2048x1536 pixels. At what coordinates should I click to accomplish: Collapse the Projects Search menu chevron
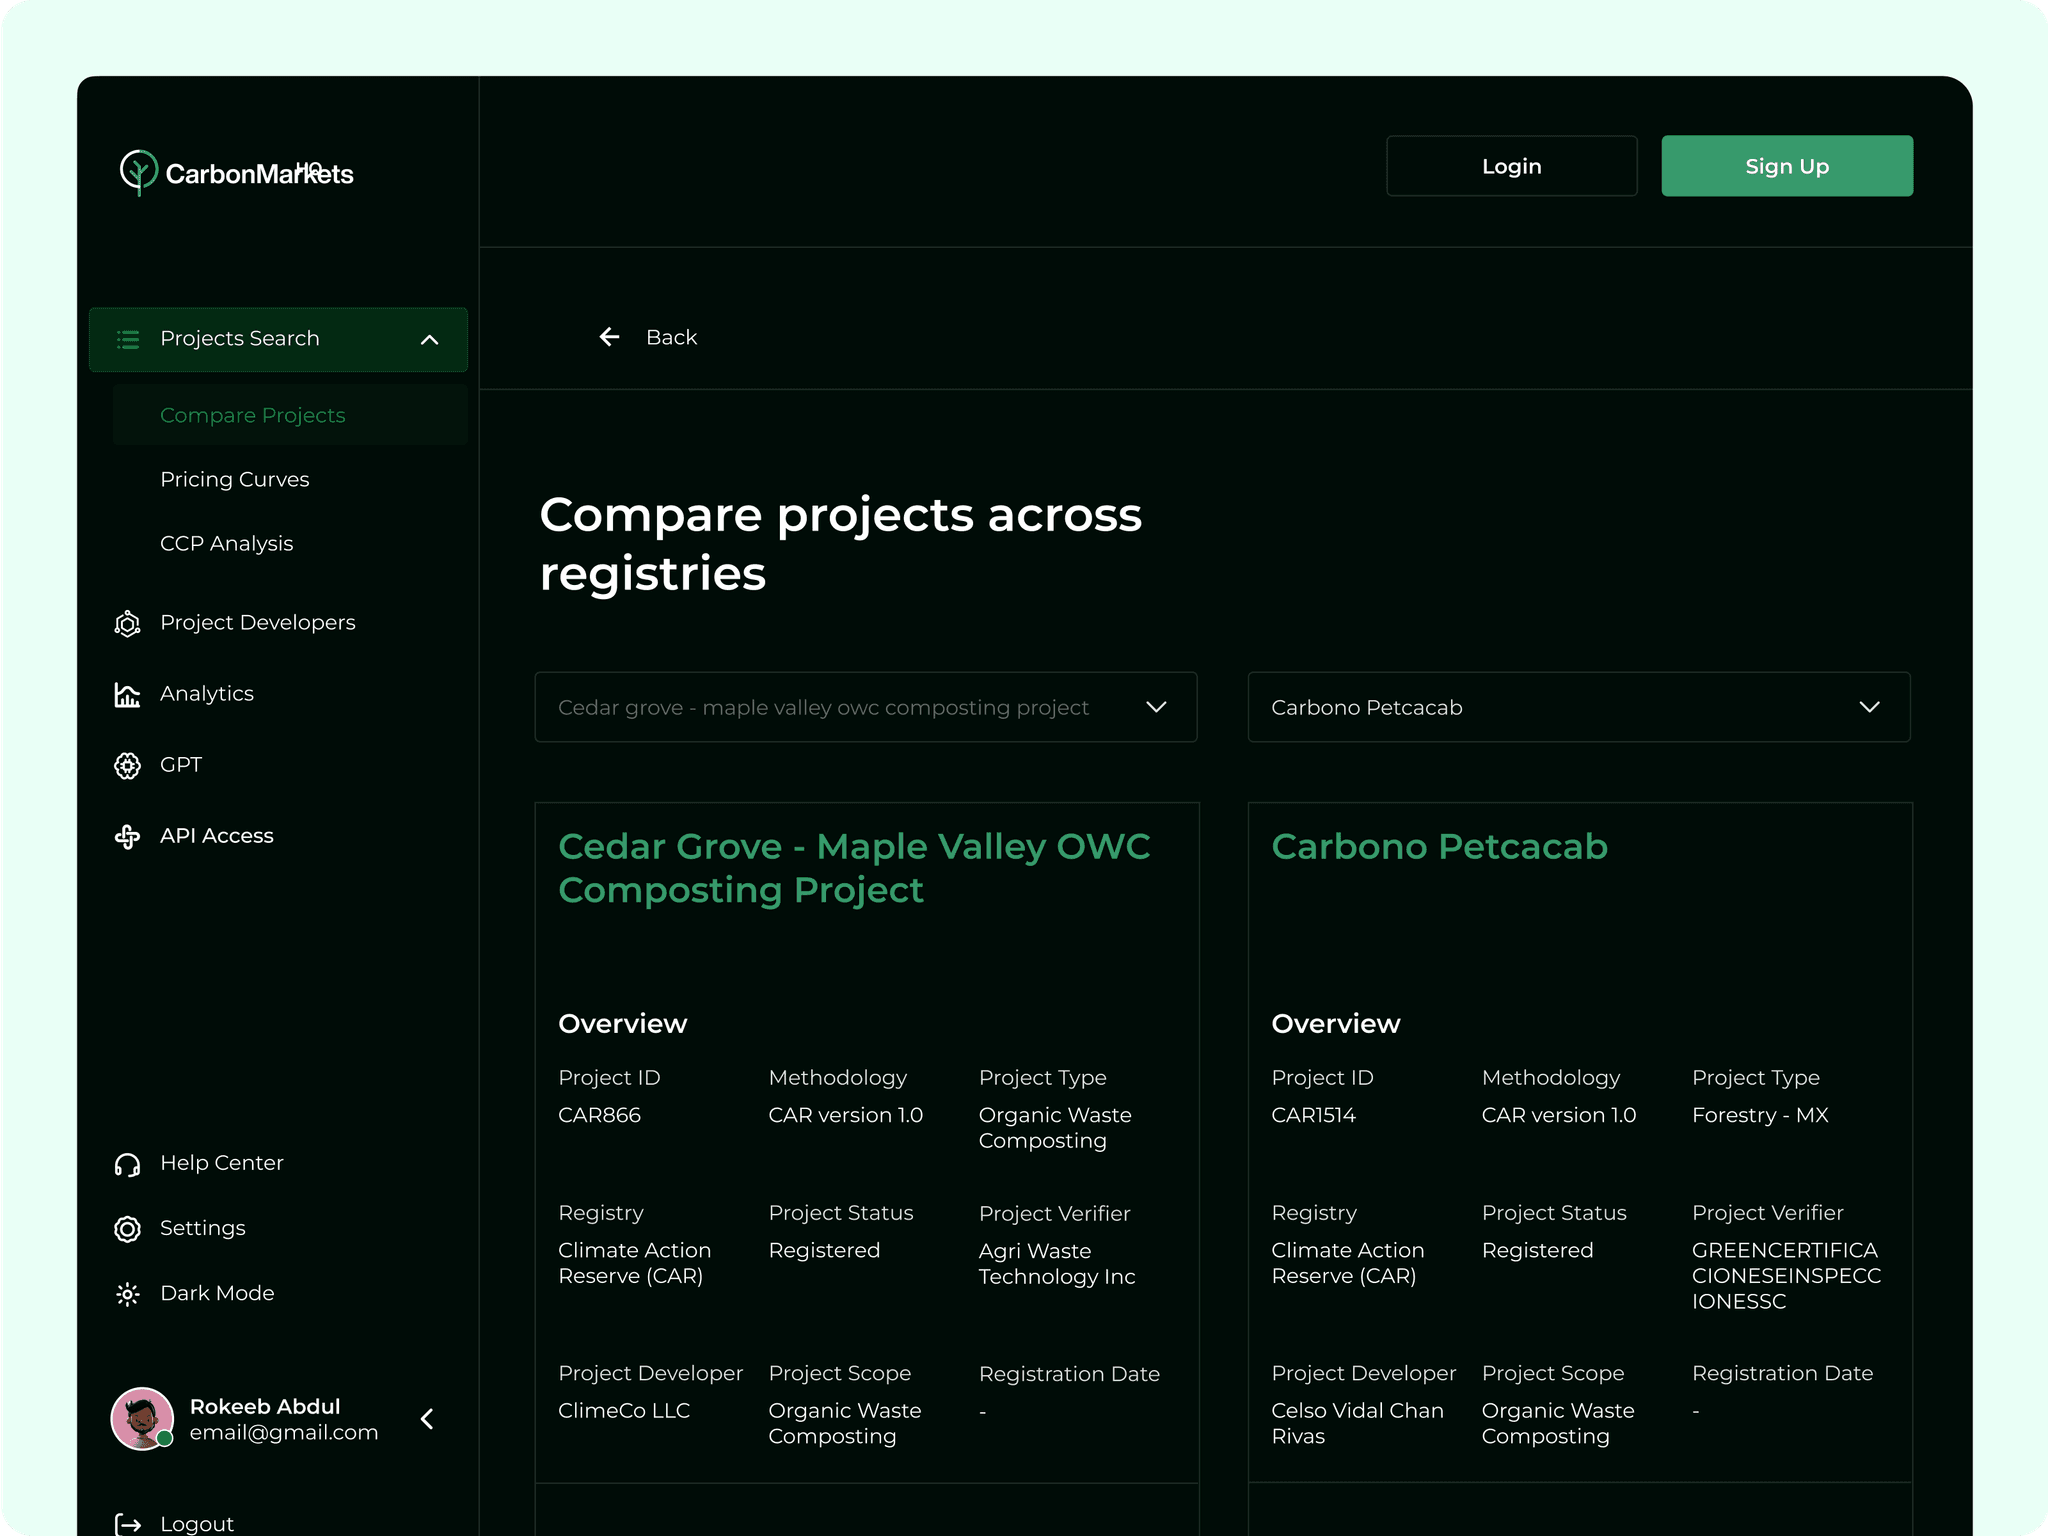[429, 340]
